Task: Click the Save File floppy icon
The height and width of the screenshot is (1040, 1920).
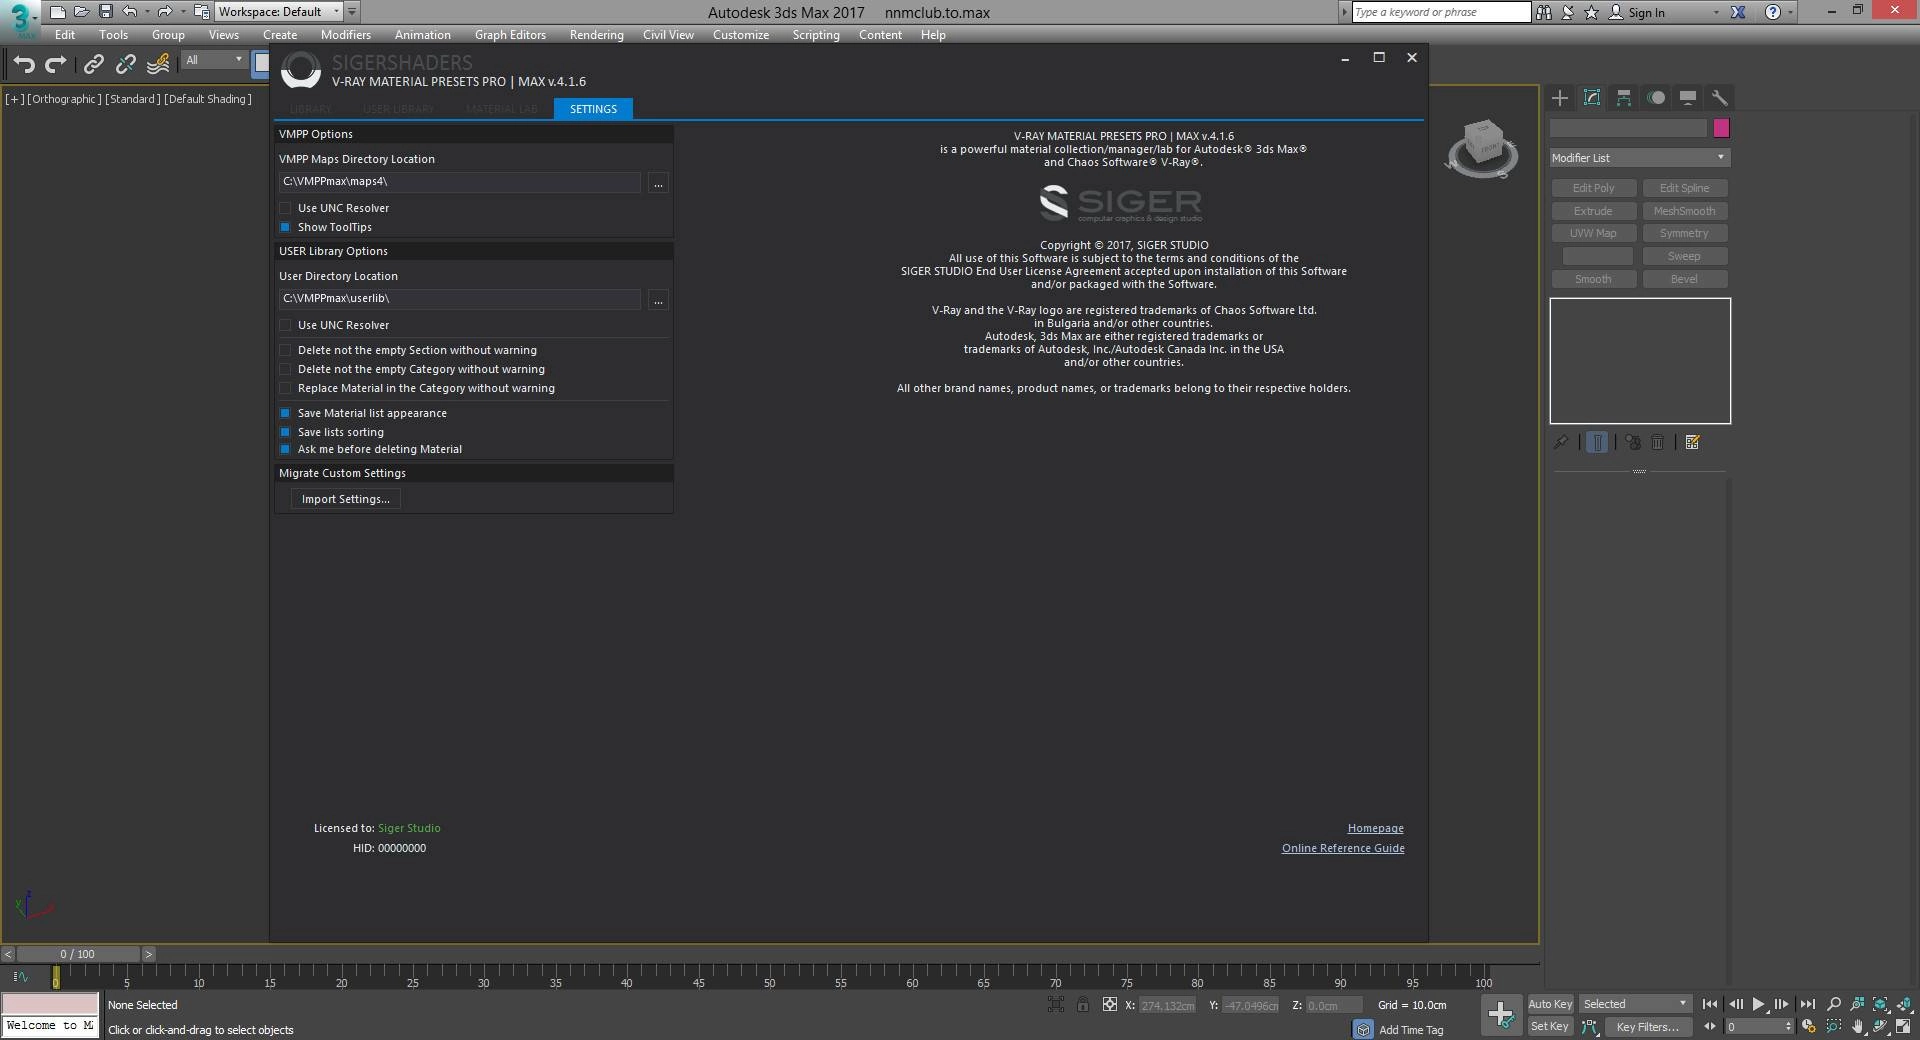Action: coord(106,12)
